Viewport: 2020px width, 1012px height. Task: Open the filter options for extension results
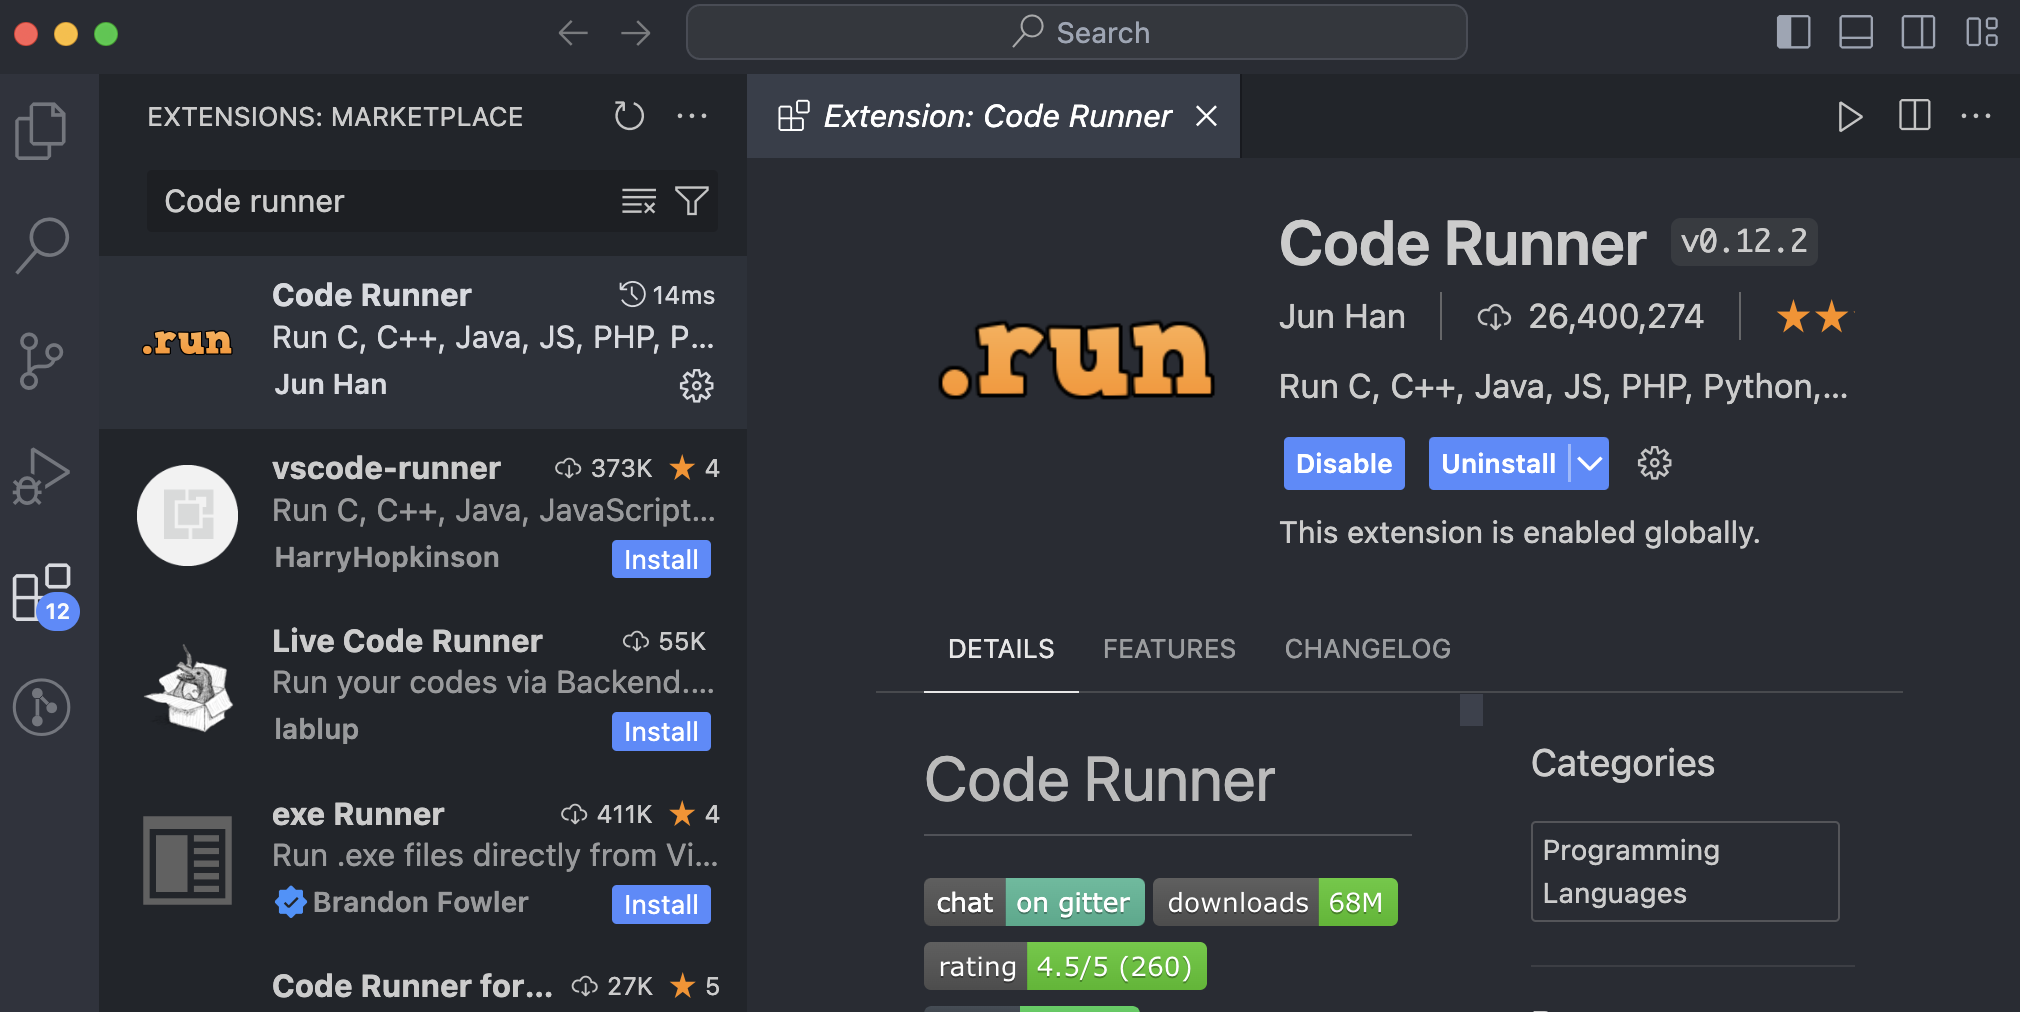click(692, 201)
